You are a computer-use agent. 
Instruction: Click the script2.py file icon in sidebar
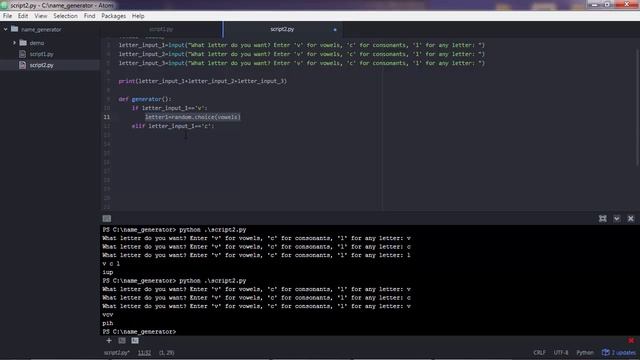[x=22, y=65]
